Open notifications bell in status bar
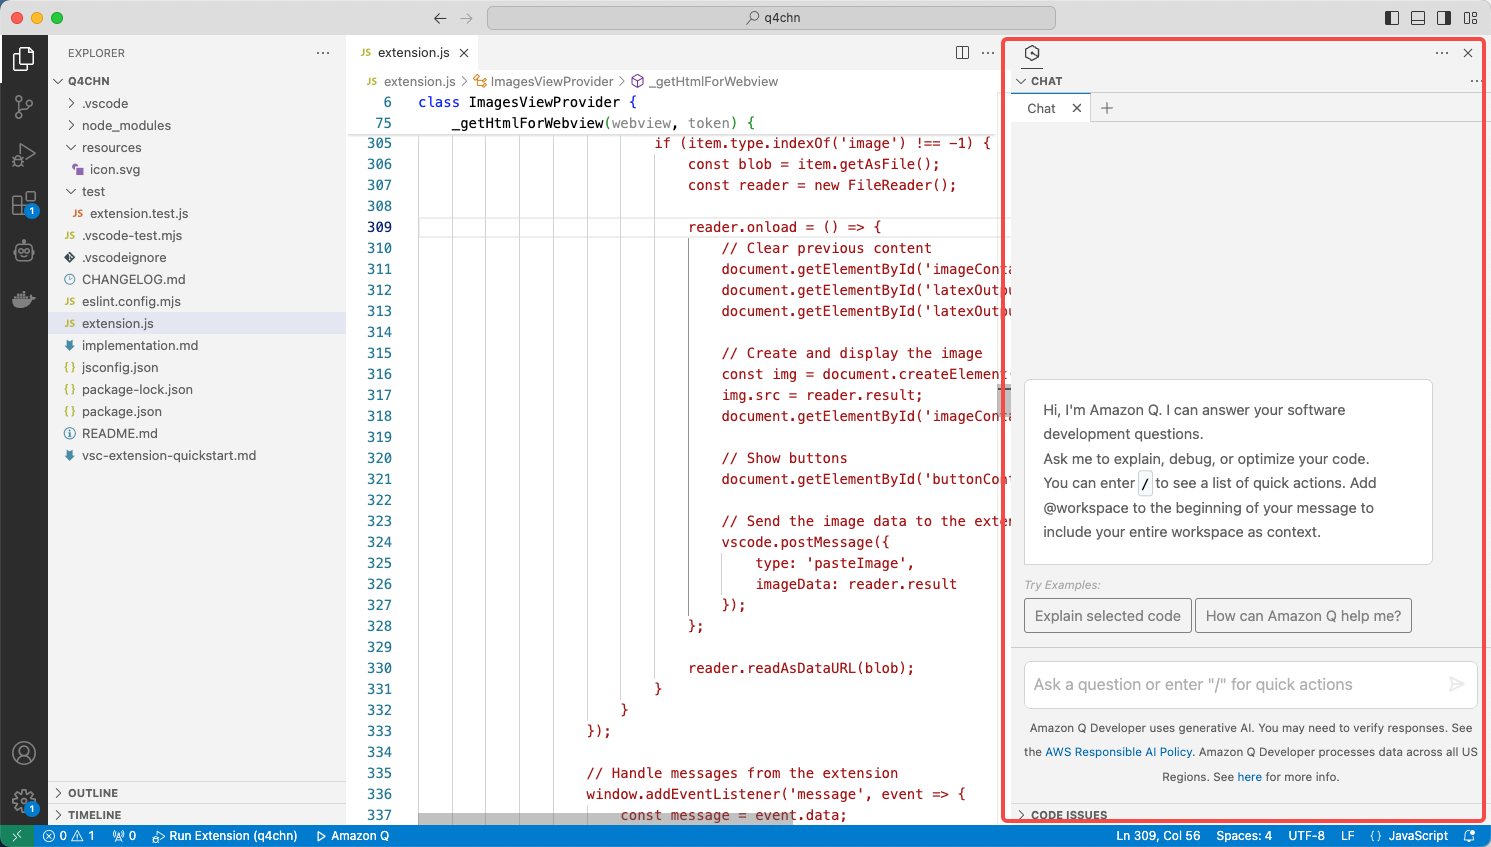1491x847 pixels. coord(1469,836)
